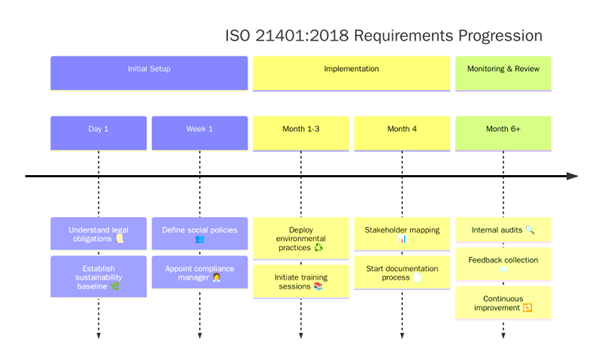Select the Month 4 period box
602x363 pixels.
click(402, 134)
